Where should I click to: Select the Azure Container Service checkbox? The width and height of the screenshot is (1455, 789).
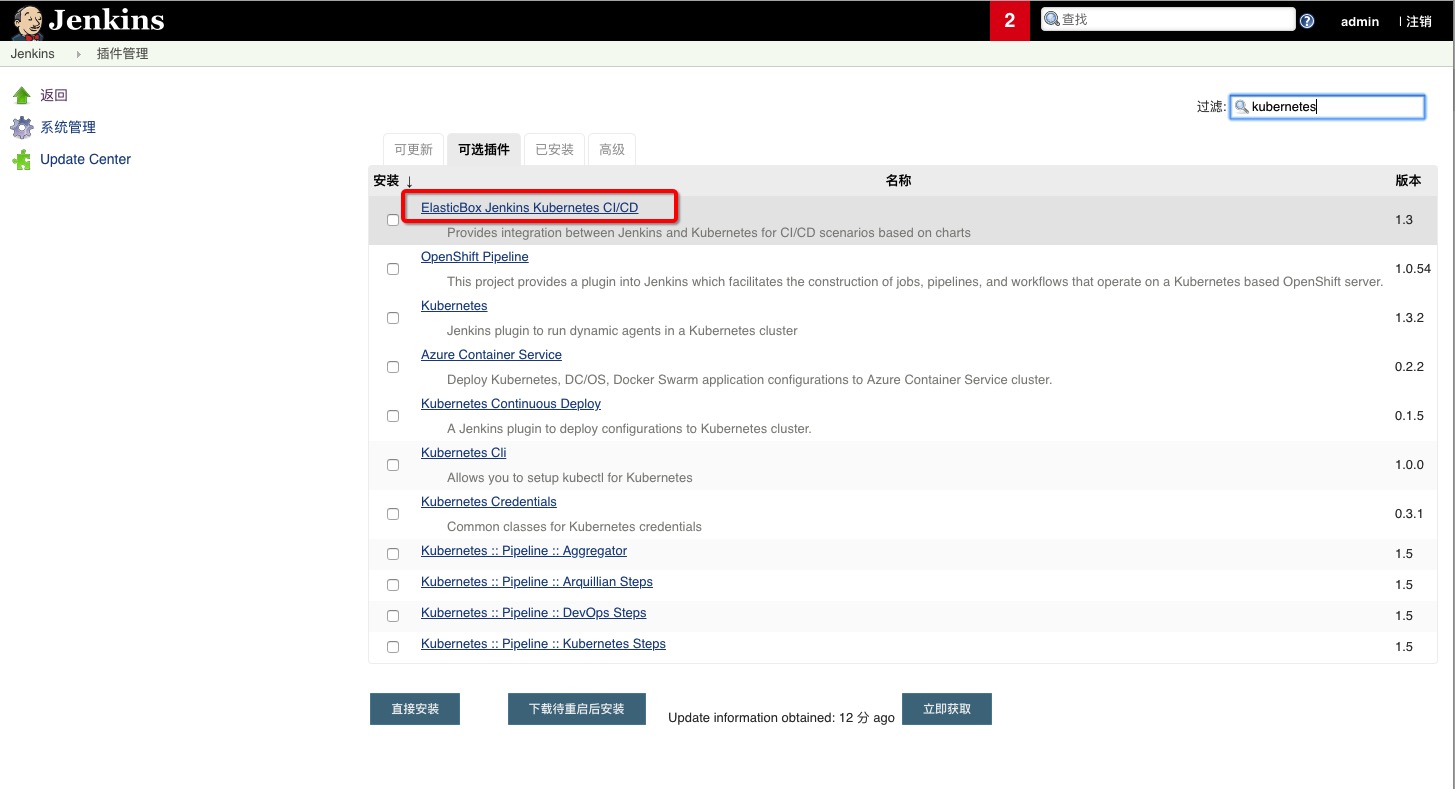tap(393, 367)
